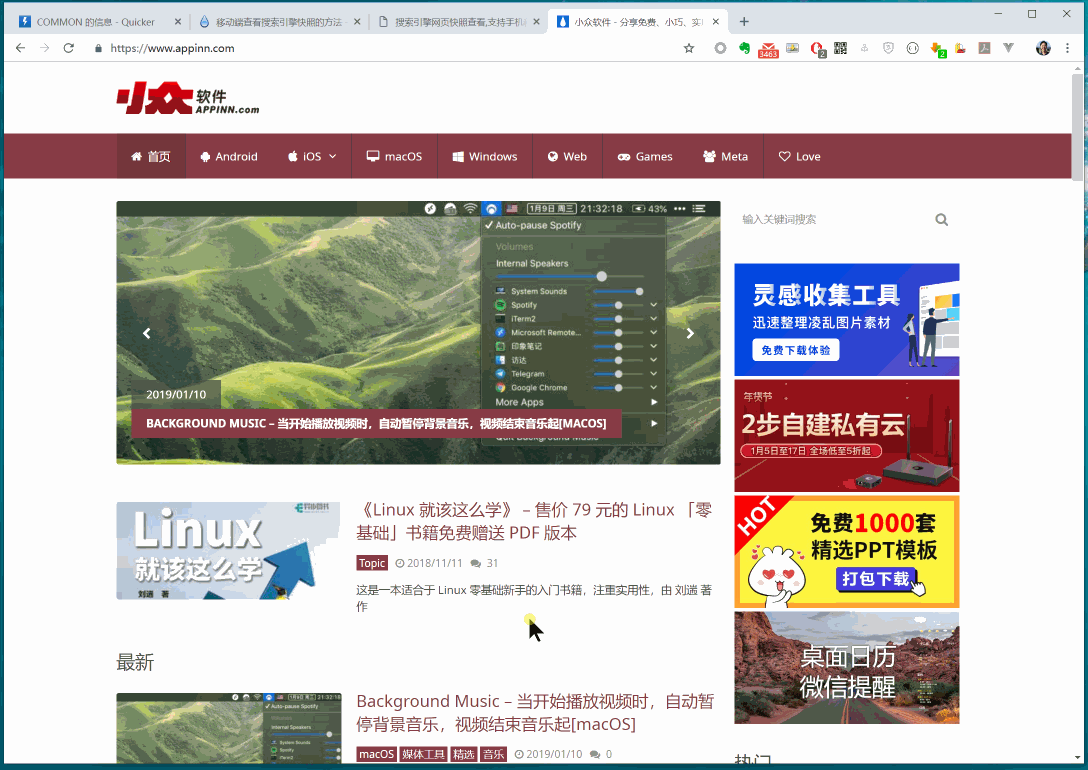Click the magnifier icon in site search
The height and width of the screenshot is (770, 1088).
(941, 220)
